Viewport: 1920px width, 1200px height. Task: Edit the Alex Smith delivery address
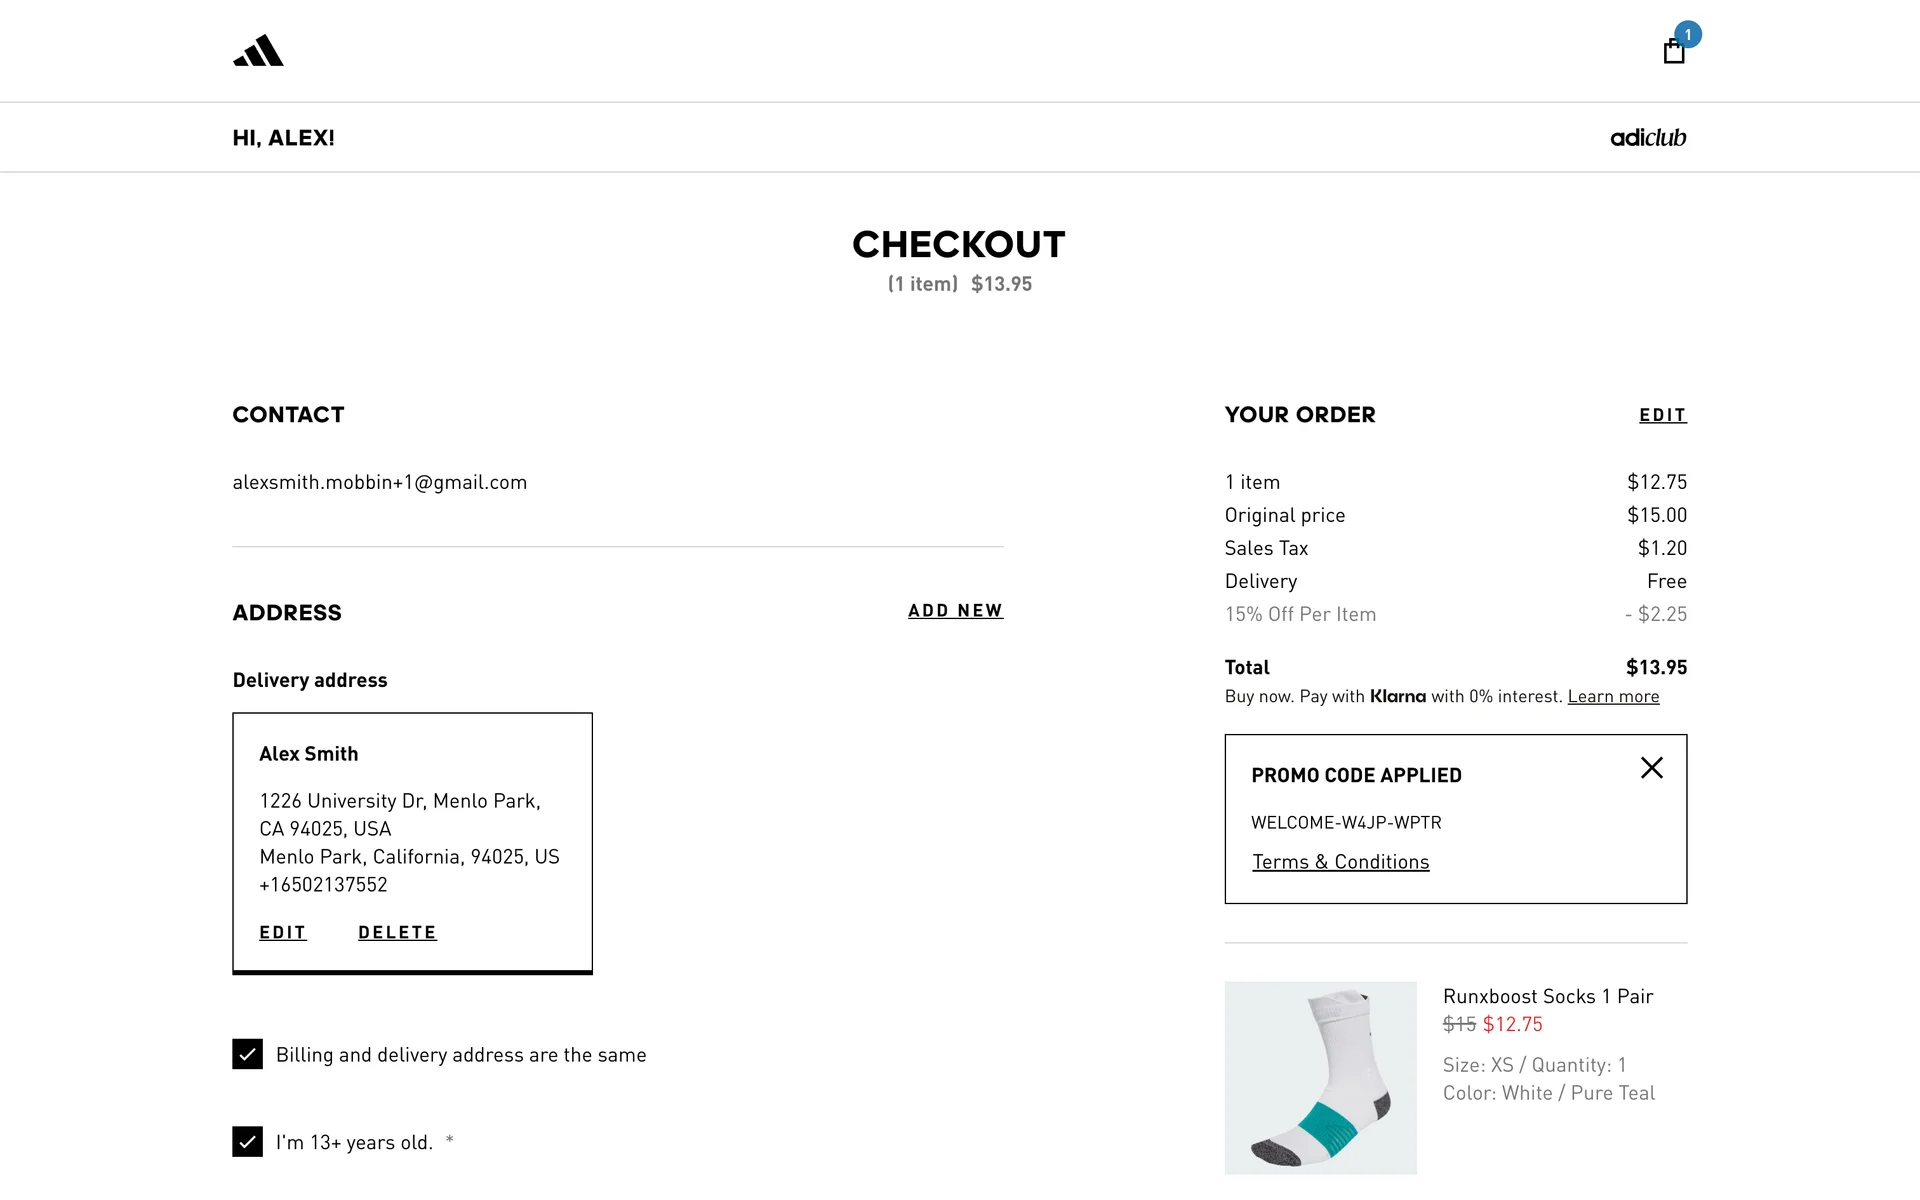283,932
